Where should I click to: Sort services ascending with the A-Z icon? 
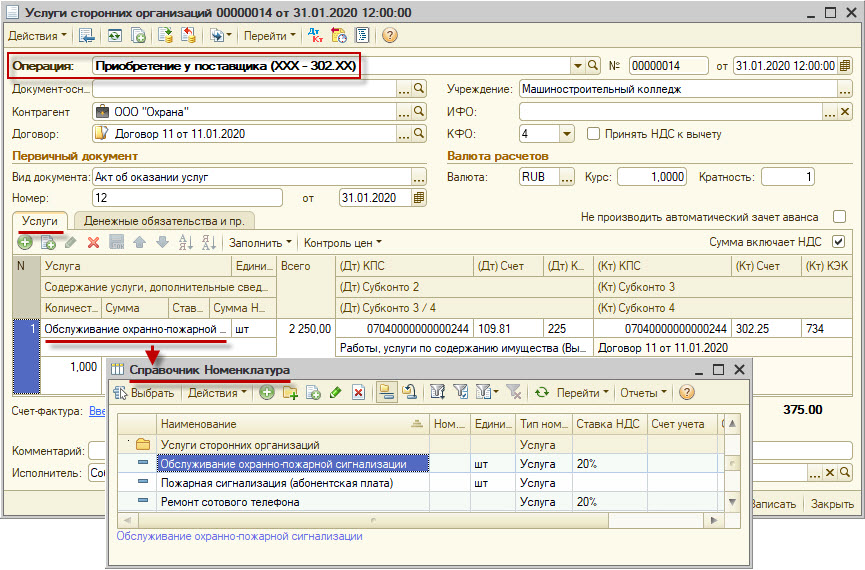[x=185, y=243]
